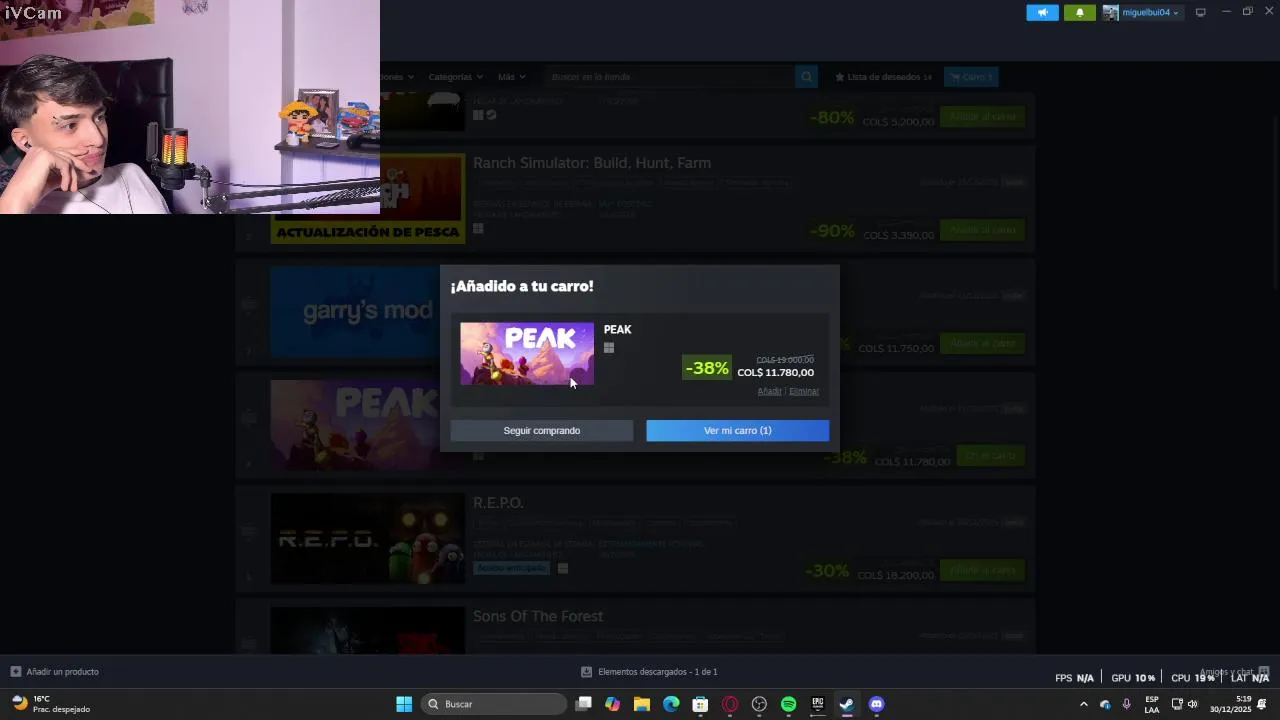1280x720 pixels.
Task: Click the Ver mi carro (1) button
Action: coord(737,430)
